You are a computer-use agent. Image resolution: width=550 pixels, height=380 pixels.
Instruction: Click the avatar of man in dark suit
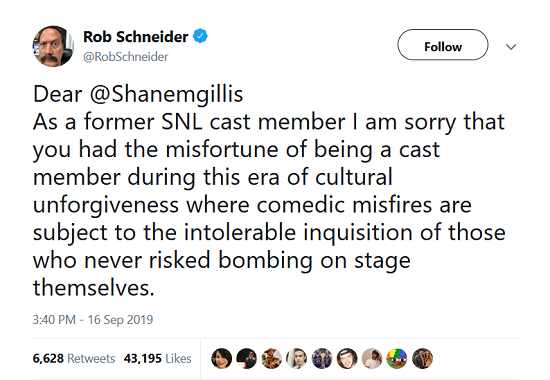click(247, 359)
